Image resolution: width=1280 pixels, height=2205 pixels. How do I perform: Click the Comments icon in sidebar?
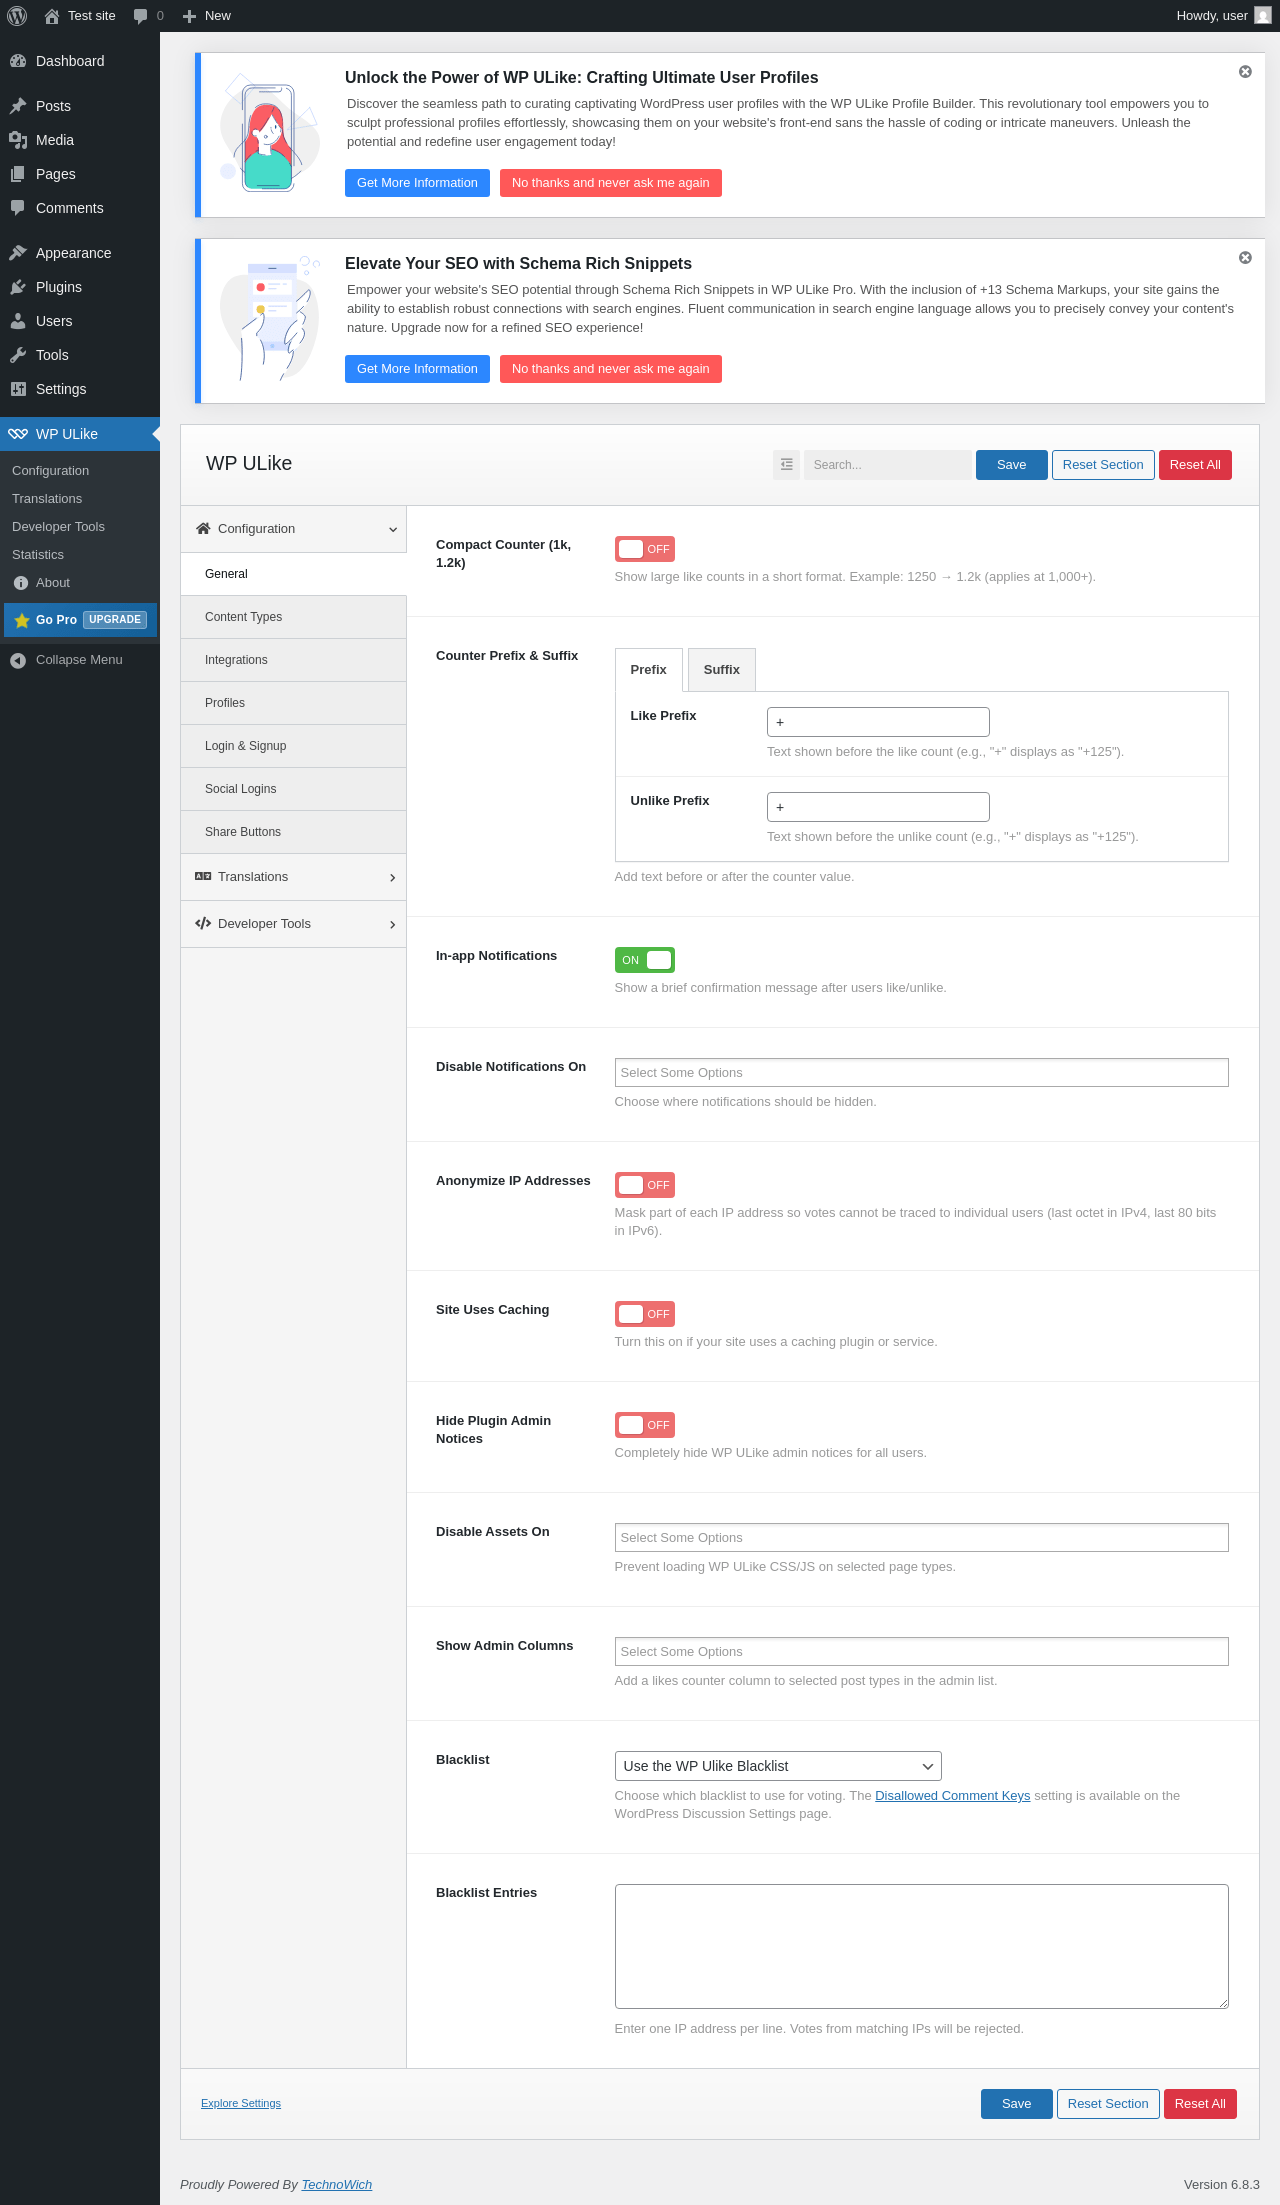pos(18,208)
